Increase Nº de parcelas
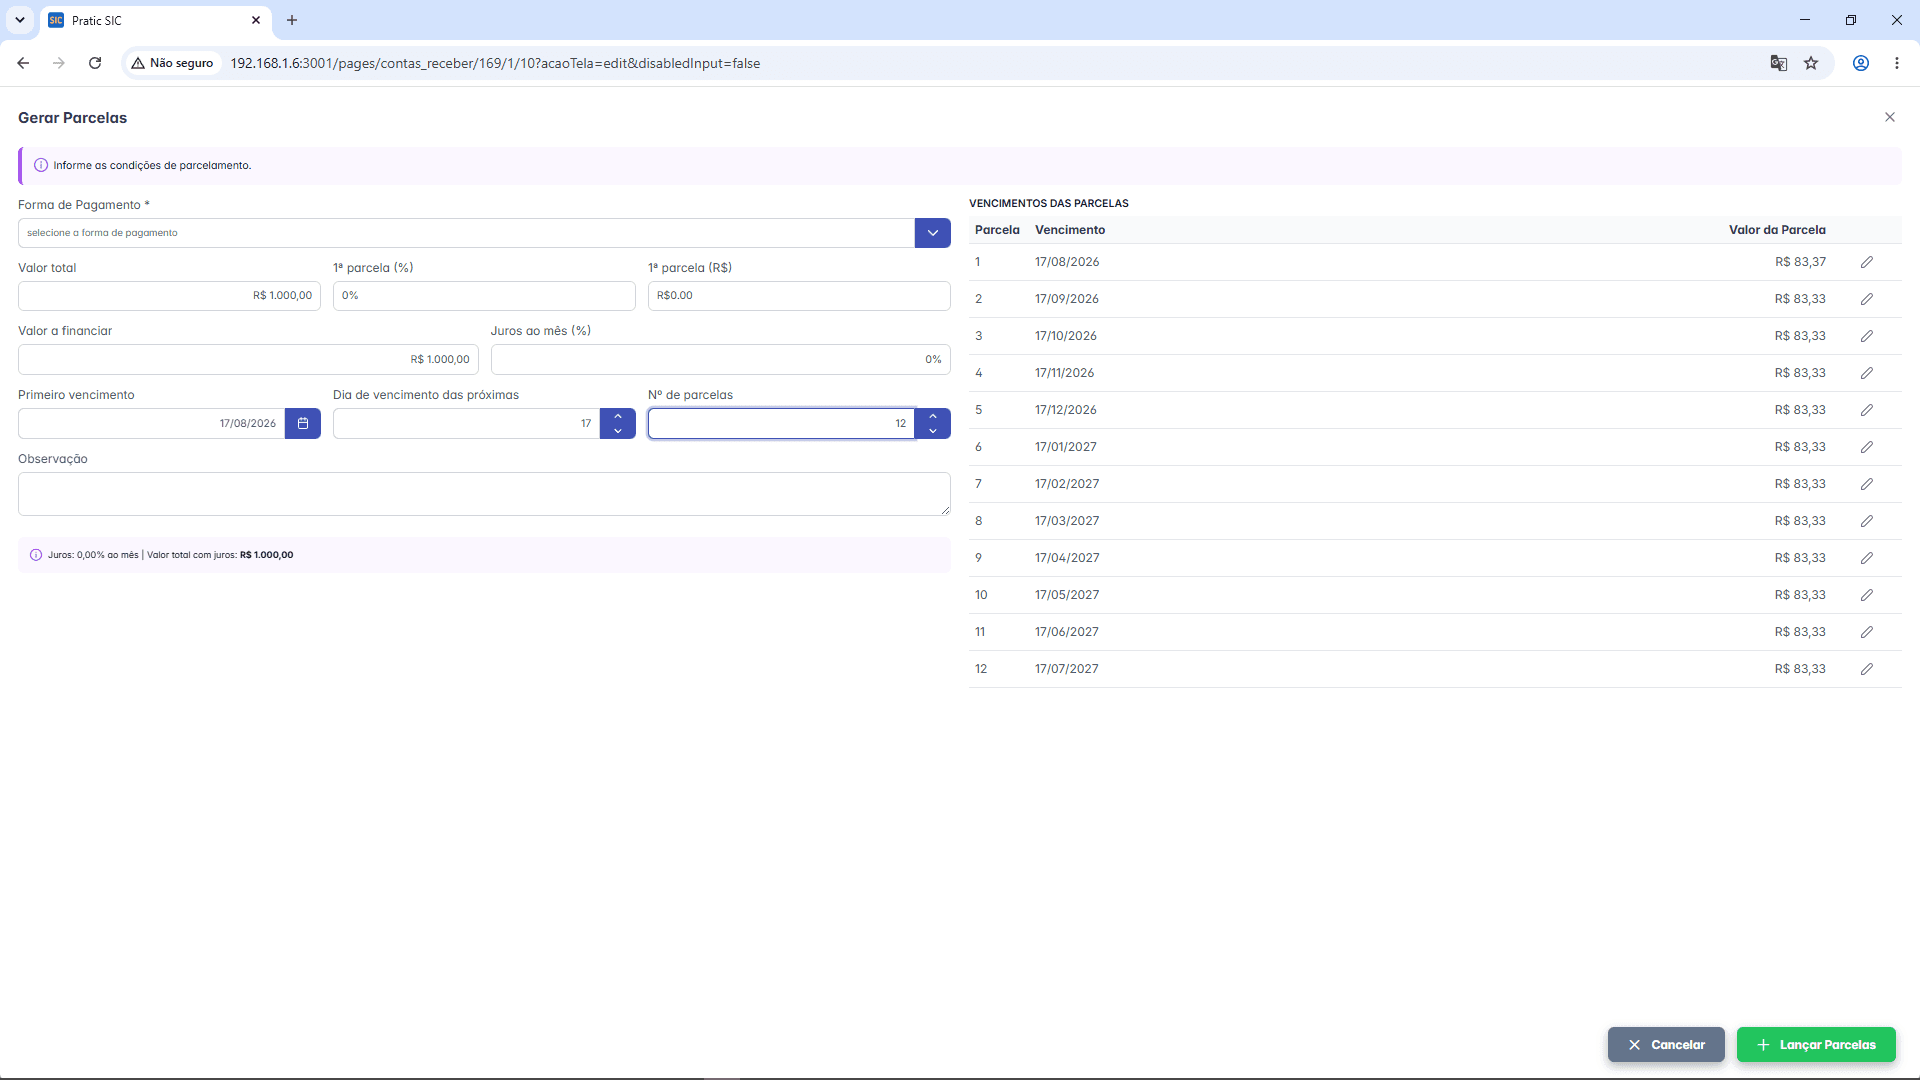 tap(933, 416)
